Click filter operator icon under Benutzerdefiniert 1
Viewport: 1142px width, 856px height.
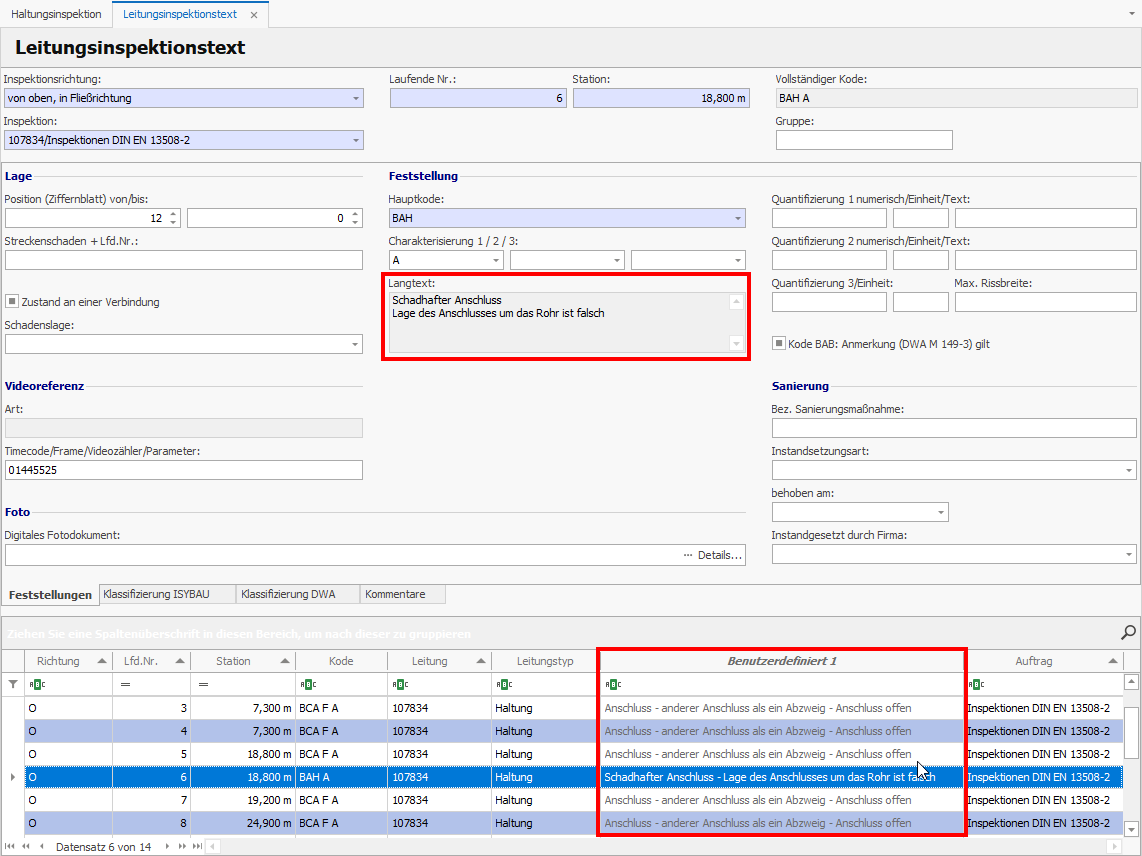click(611, 685)
